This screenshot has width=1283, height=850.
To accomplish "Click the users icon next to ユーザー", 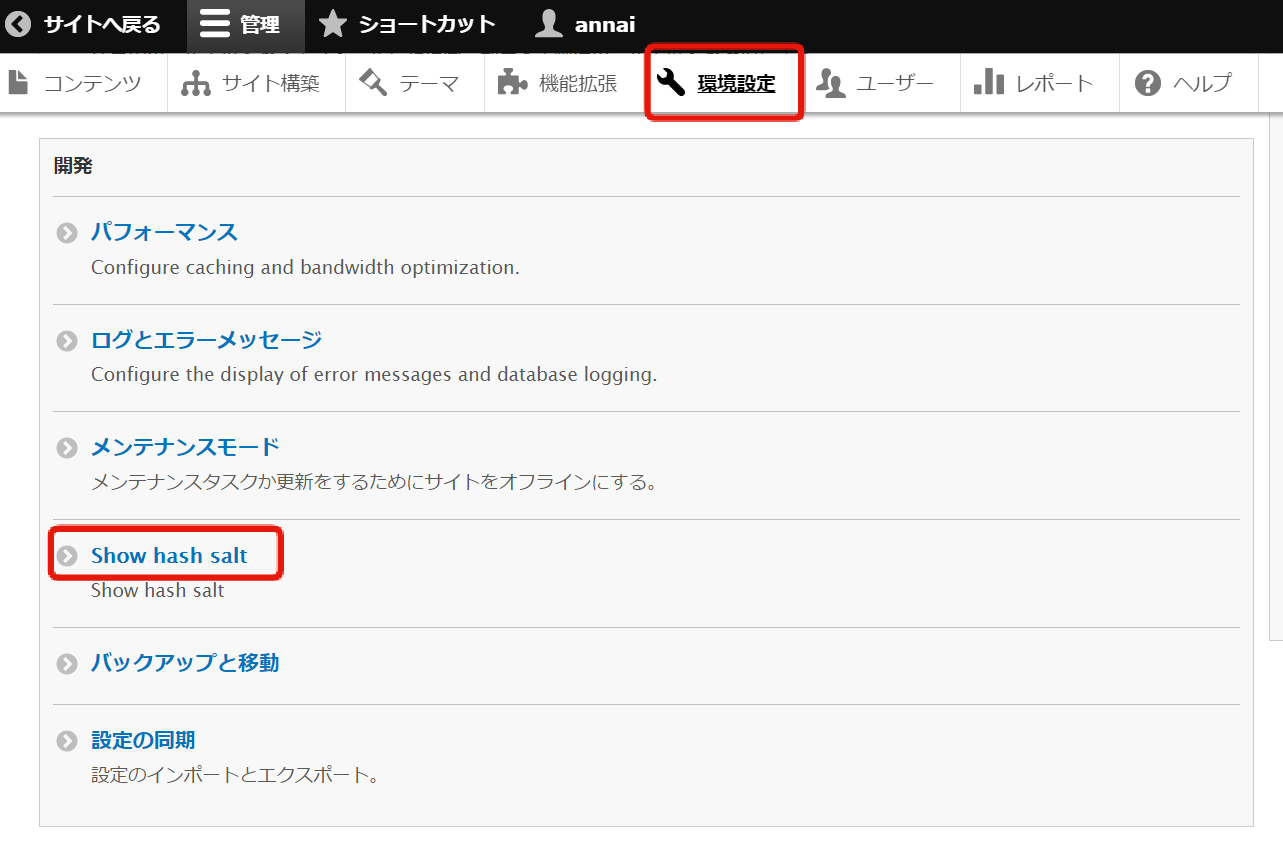I will tap(832, 83).
